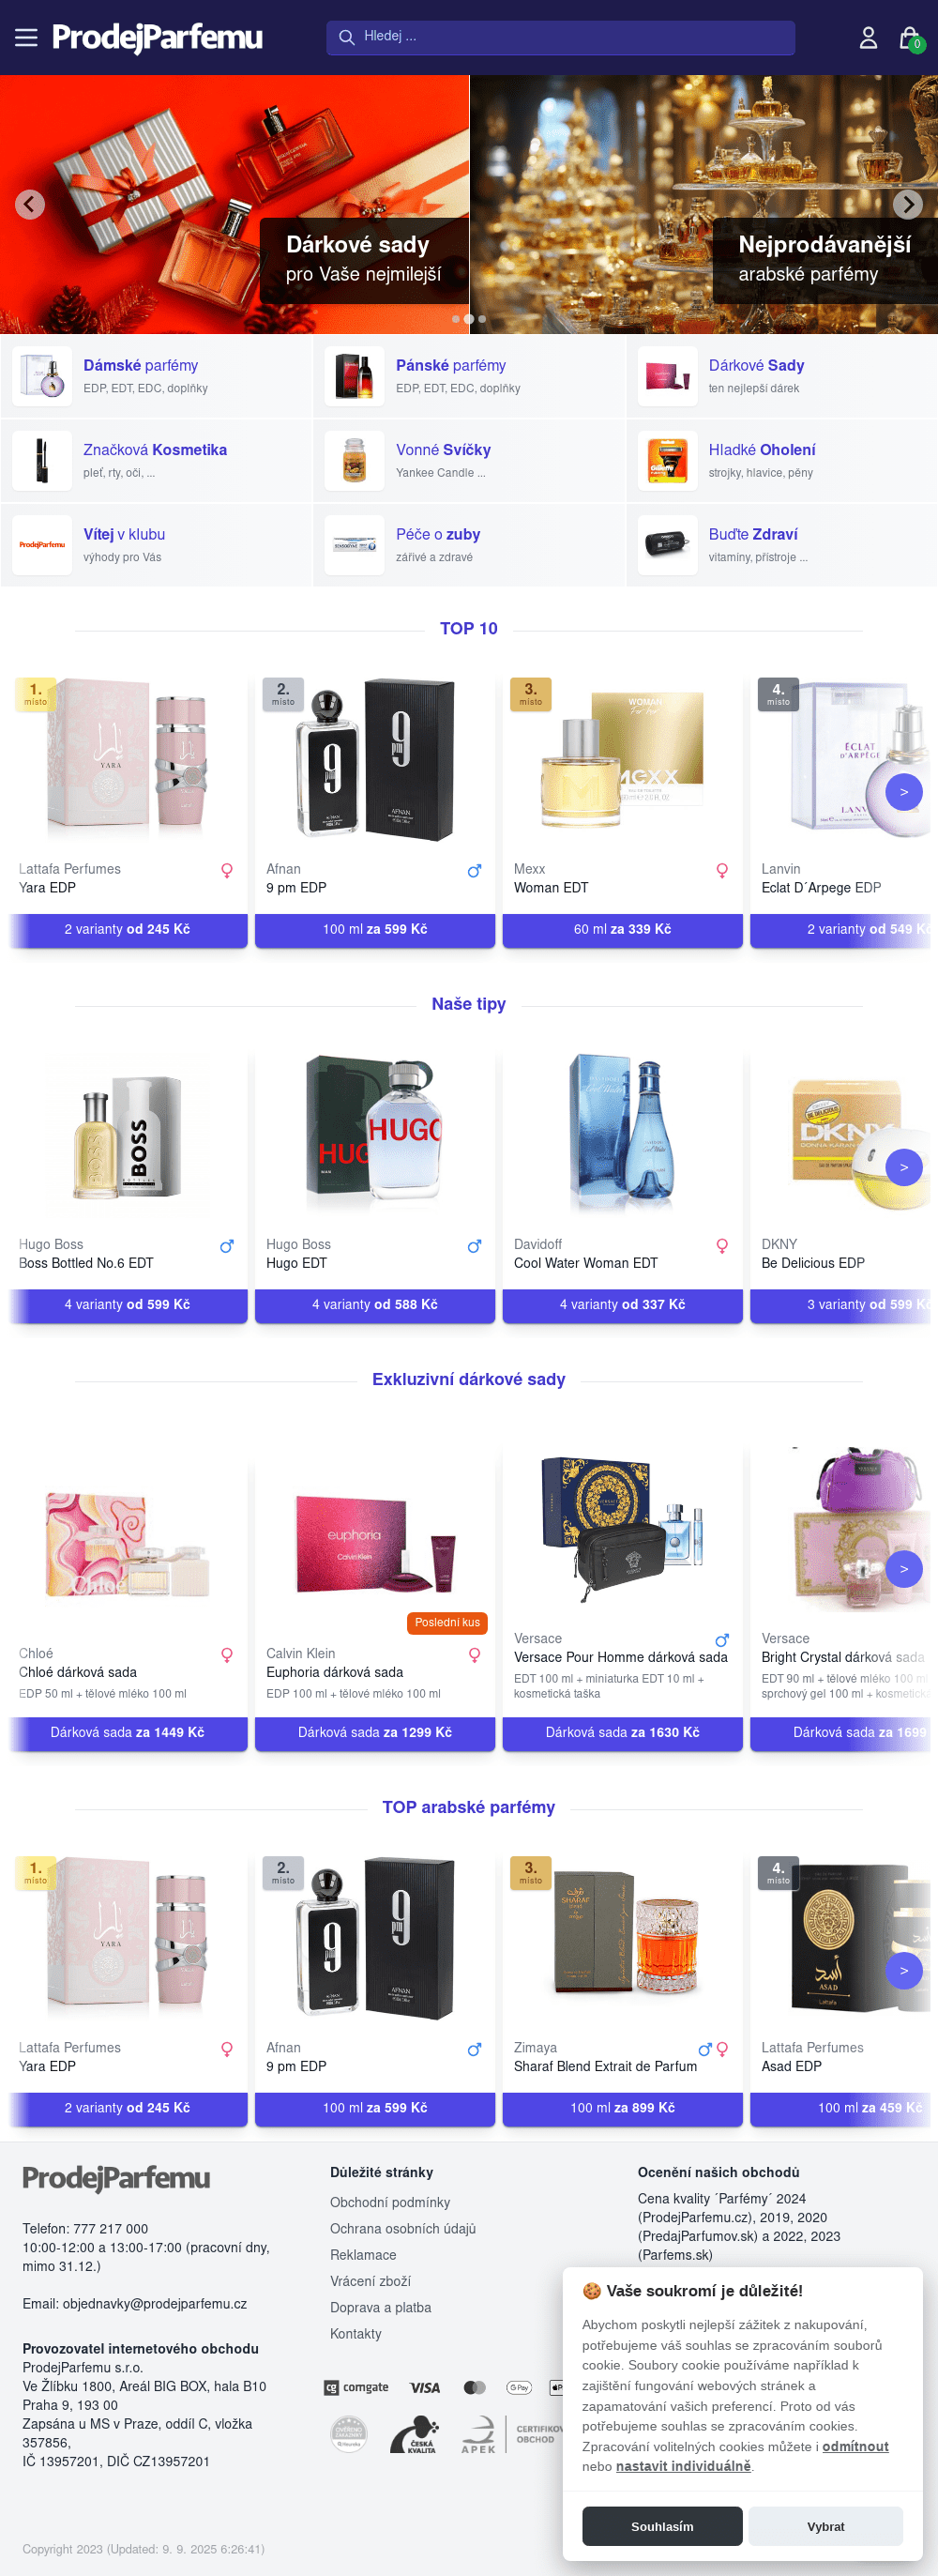Advance TOP arabské parfémy carousel arrow
Image resolution: width=938 pixels, height=2576 pixels.
pos(903,1970)
